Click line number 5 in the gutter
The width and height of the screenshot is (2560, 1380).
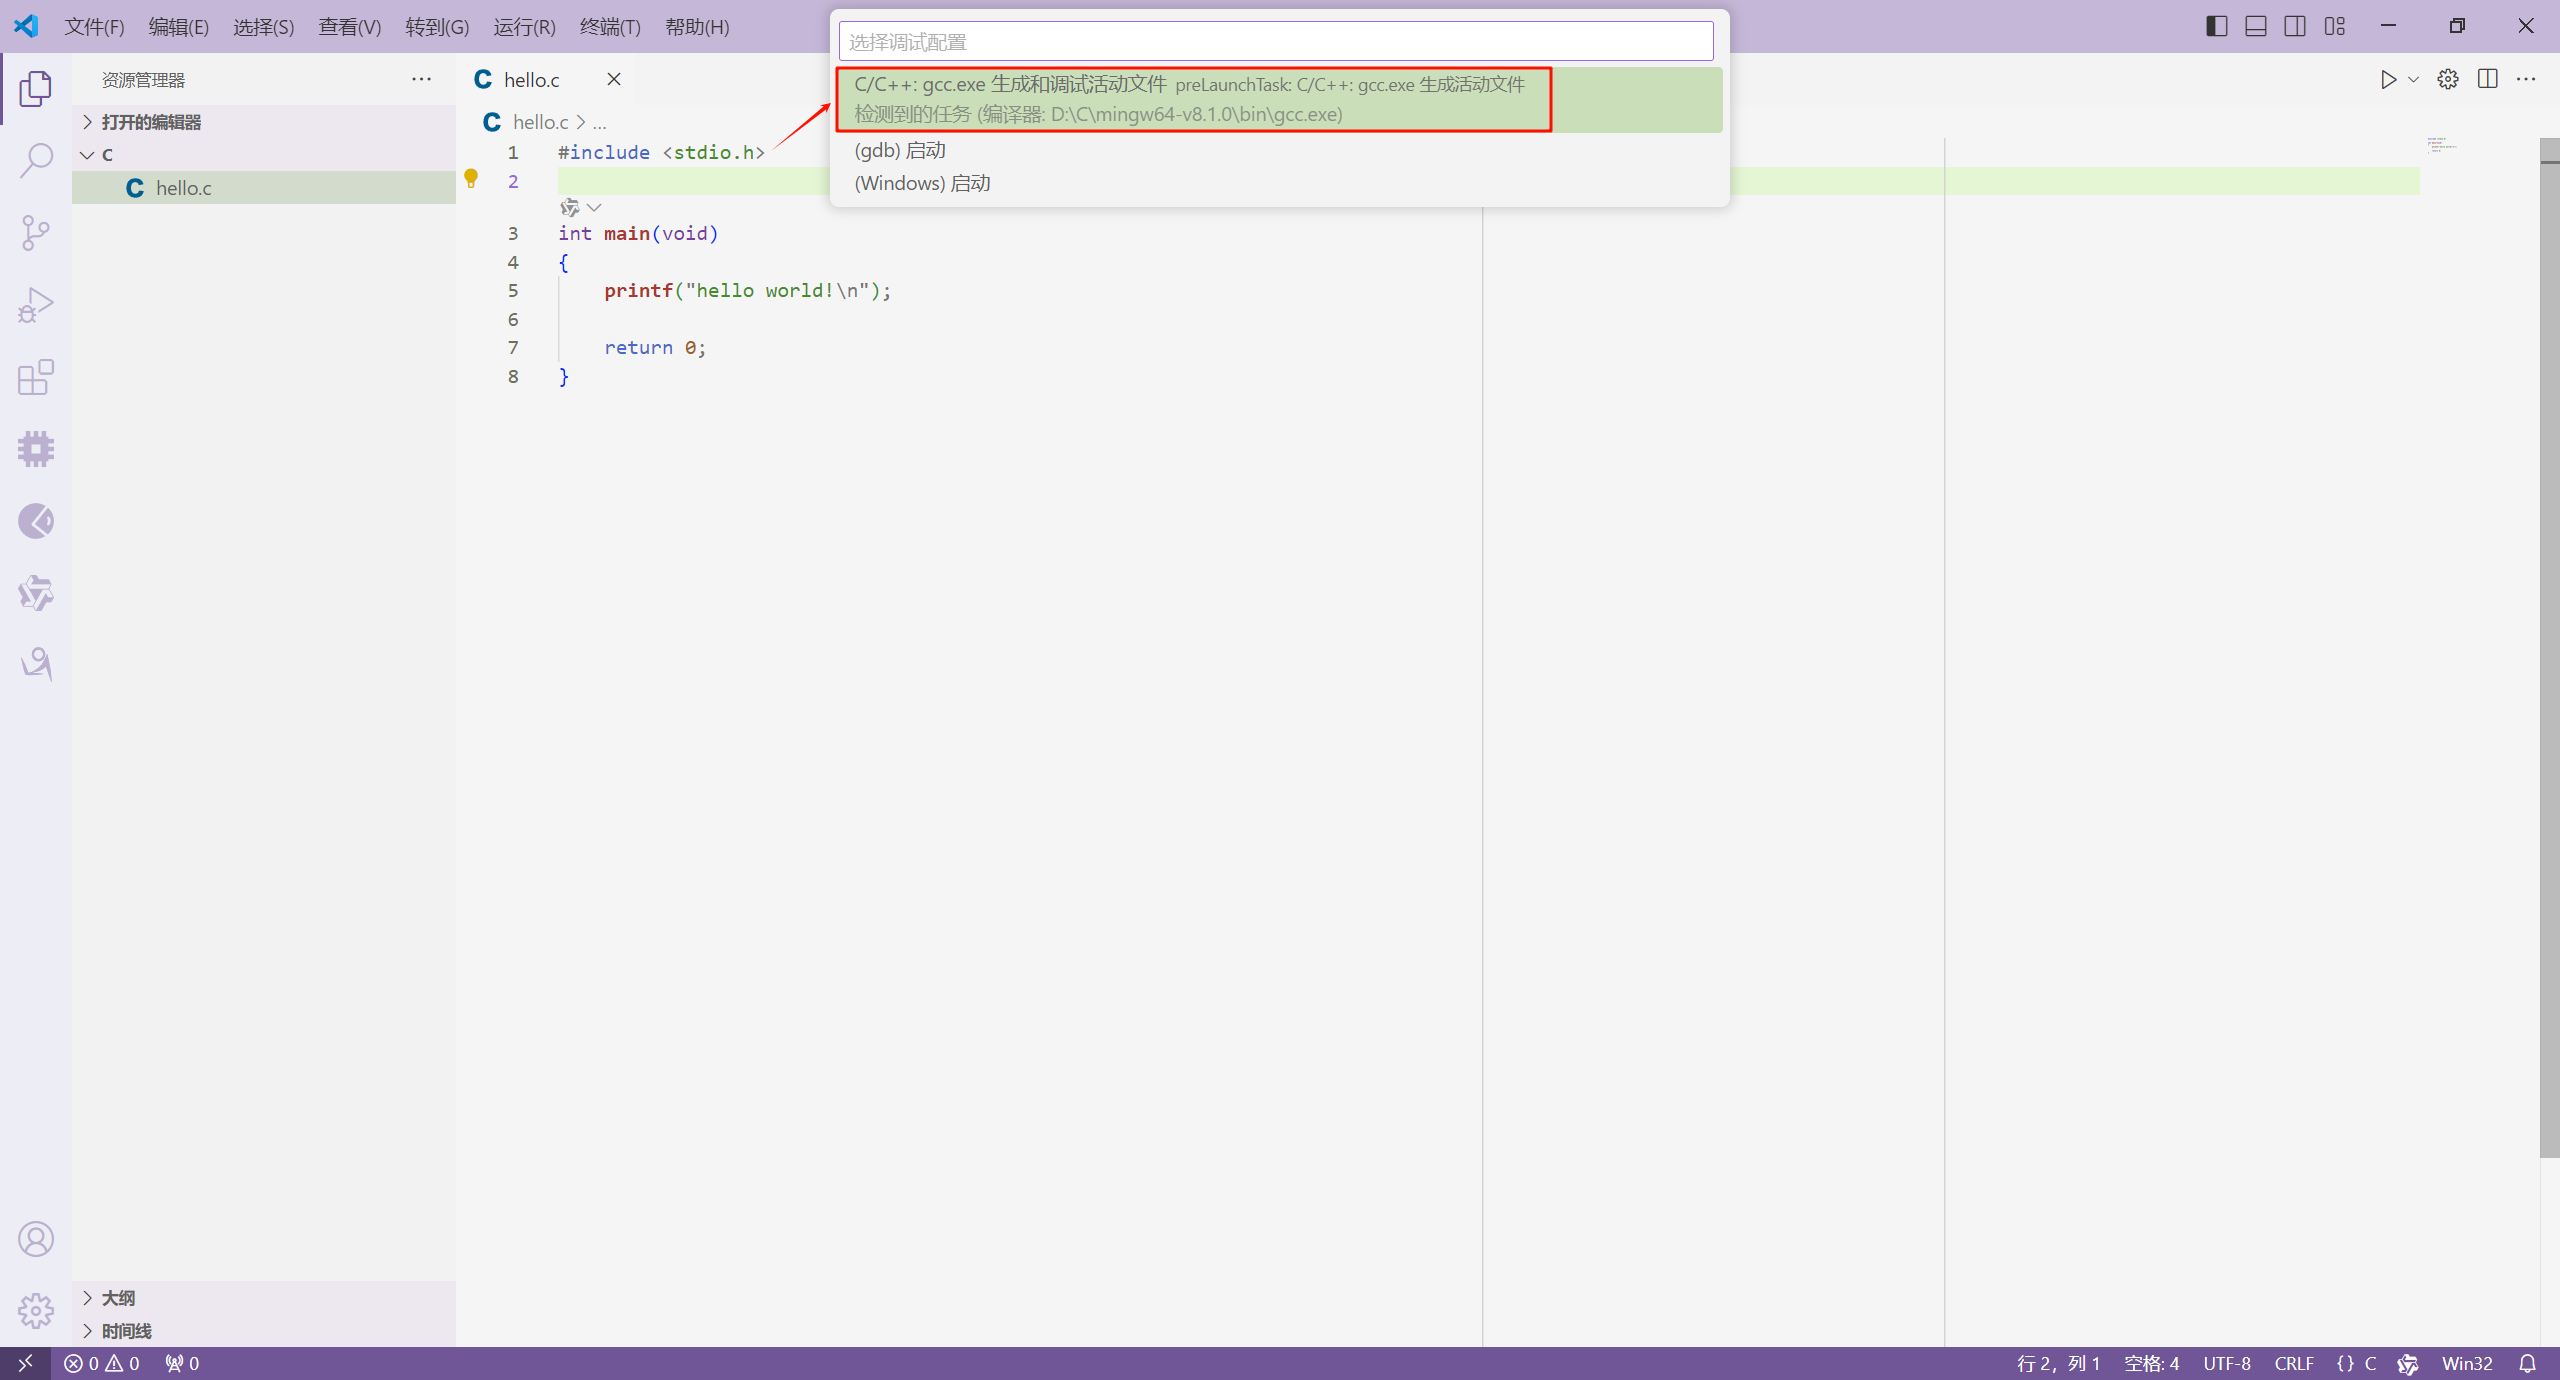tap(513, 290)
